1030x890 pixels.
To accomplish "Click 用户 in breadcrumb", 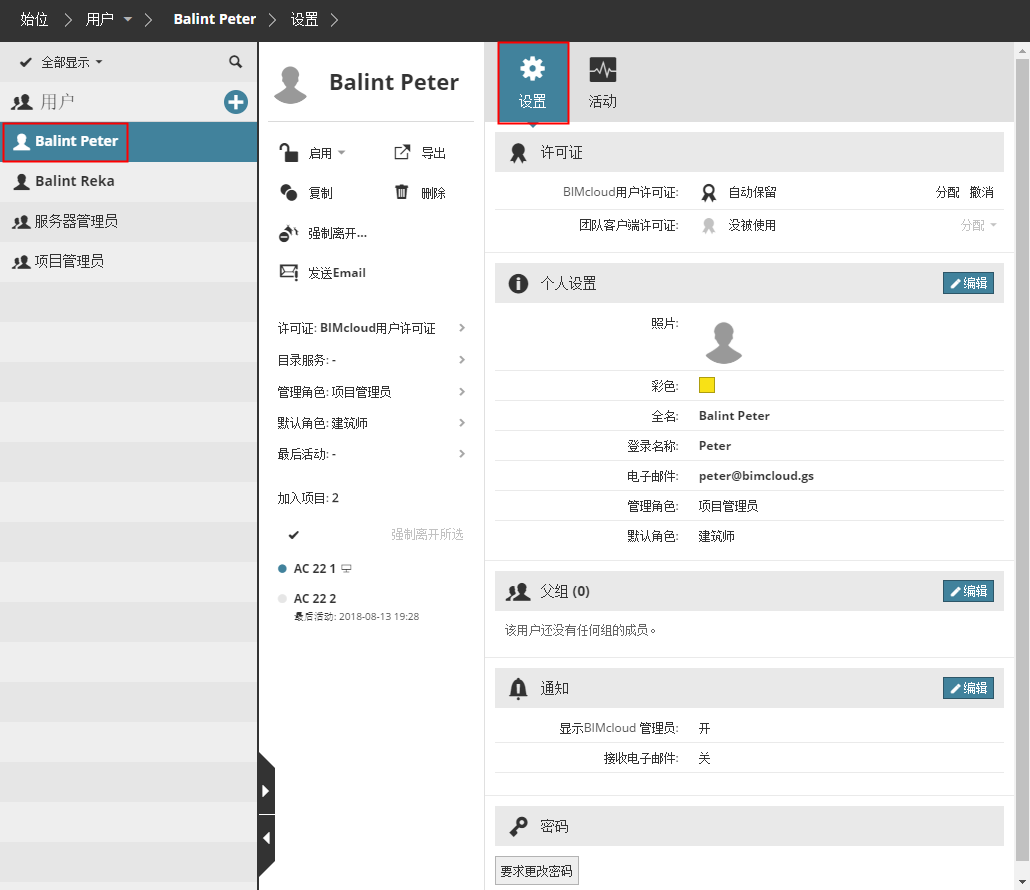I will 100,19.
